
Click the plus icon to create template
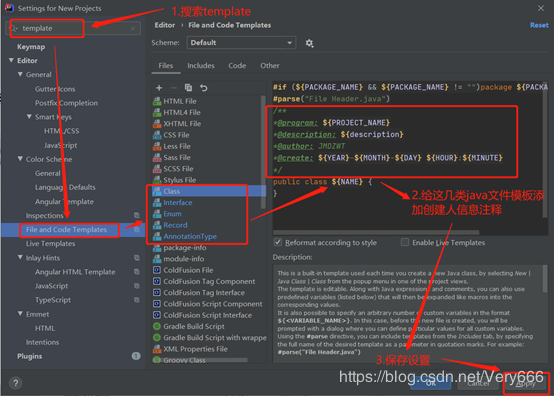coord(159,88)
